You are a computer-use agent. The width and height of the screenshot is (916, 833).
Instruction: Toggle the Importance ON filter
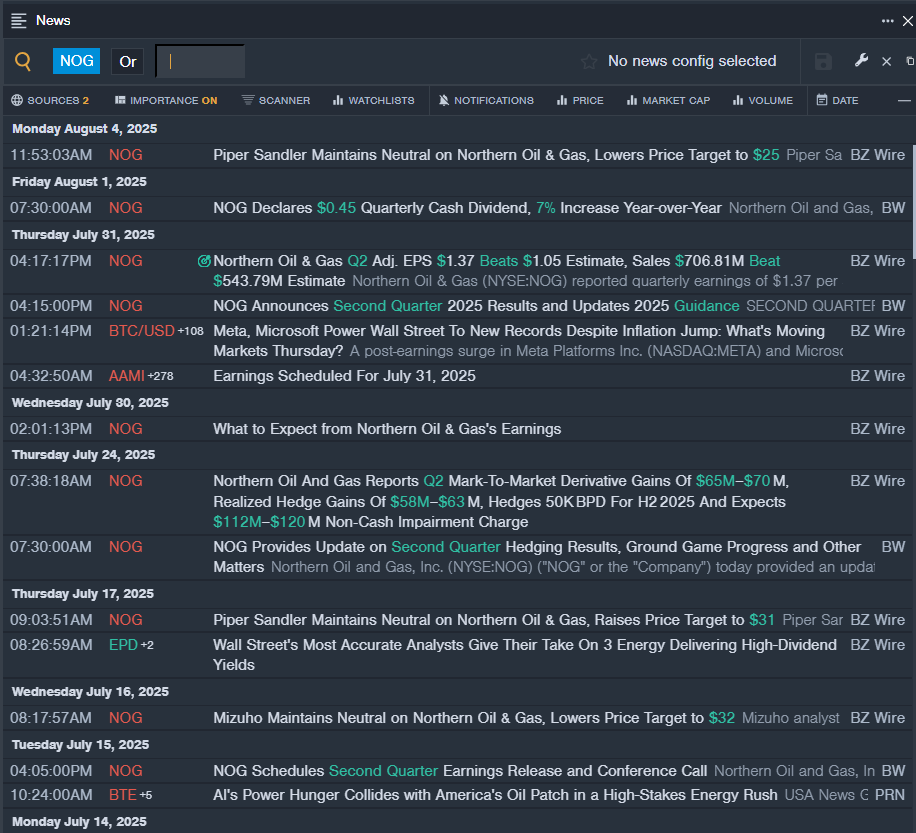click(x=166, y=100)
